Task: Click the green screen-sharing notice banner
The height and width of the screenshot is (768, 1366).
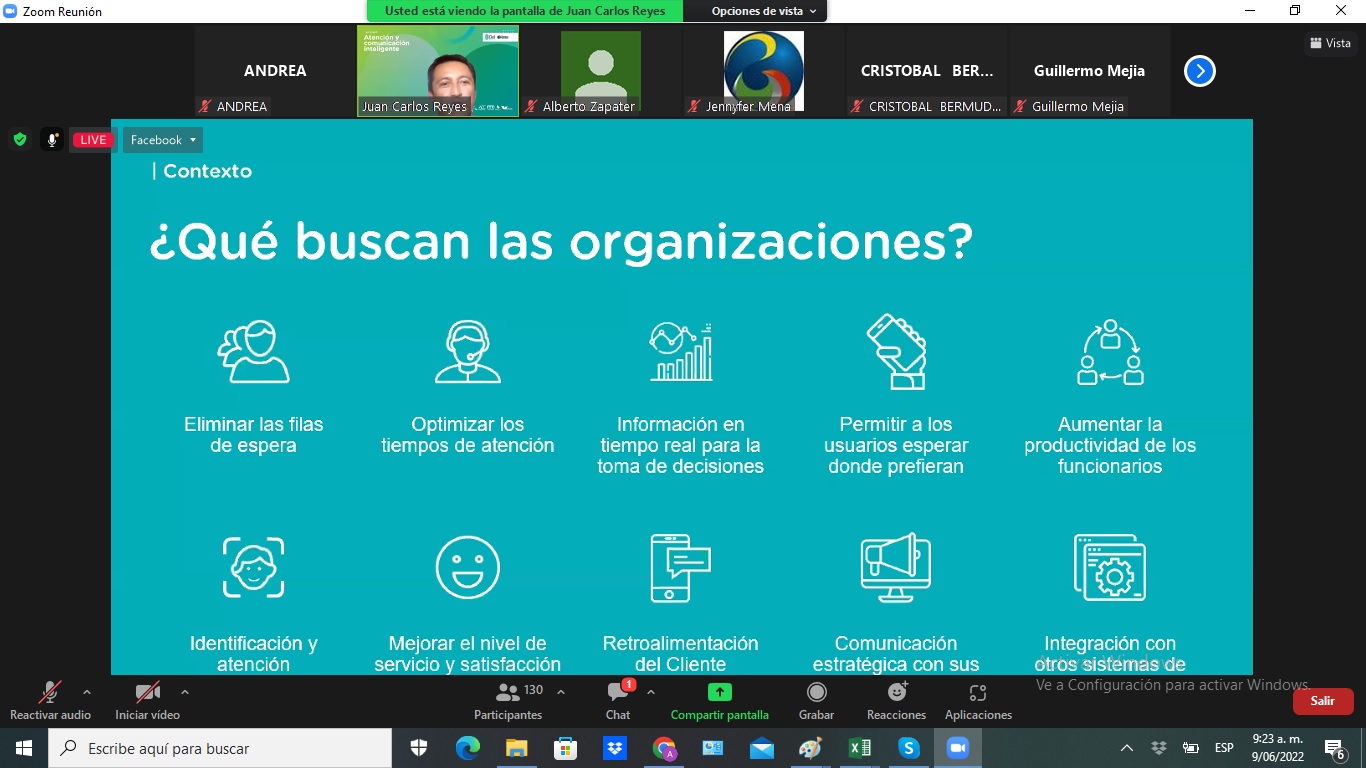Action: [x=525, y=11]
